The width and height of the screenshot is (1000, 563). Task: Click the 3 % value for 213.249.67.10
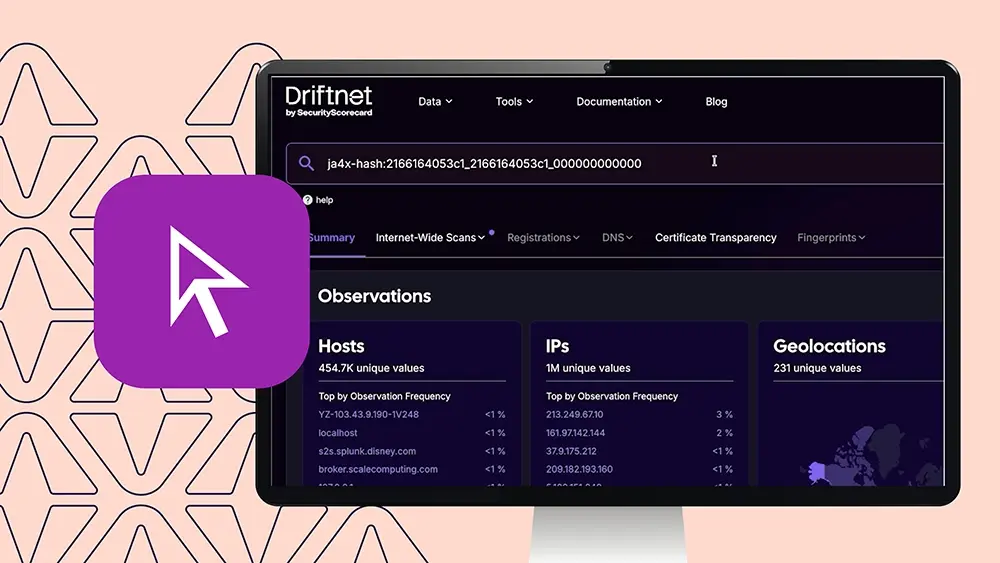point(724,414)
